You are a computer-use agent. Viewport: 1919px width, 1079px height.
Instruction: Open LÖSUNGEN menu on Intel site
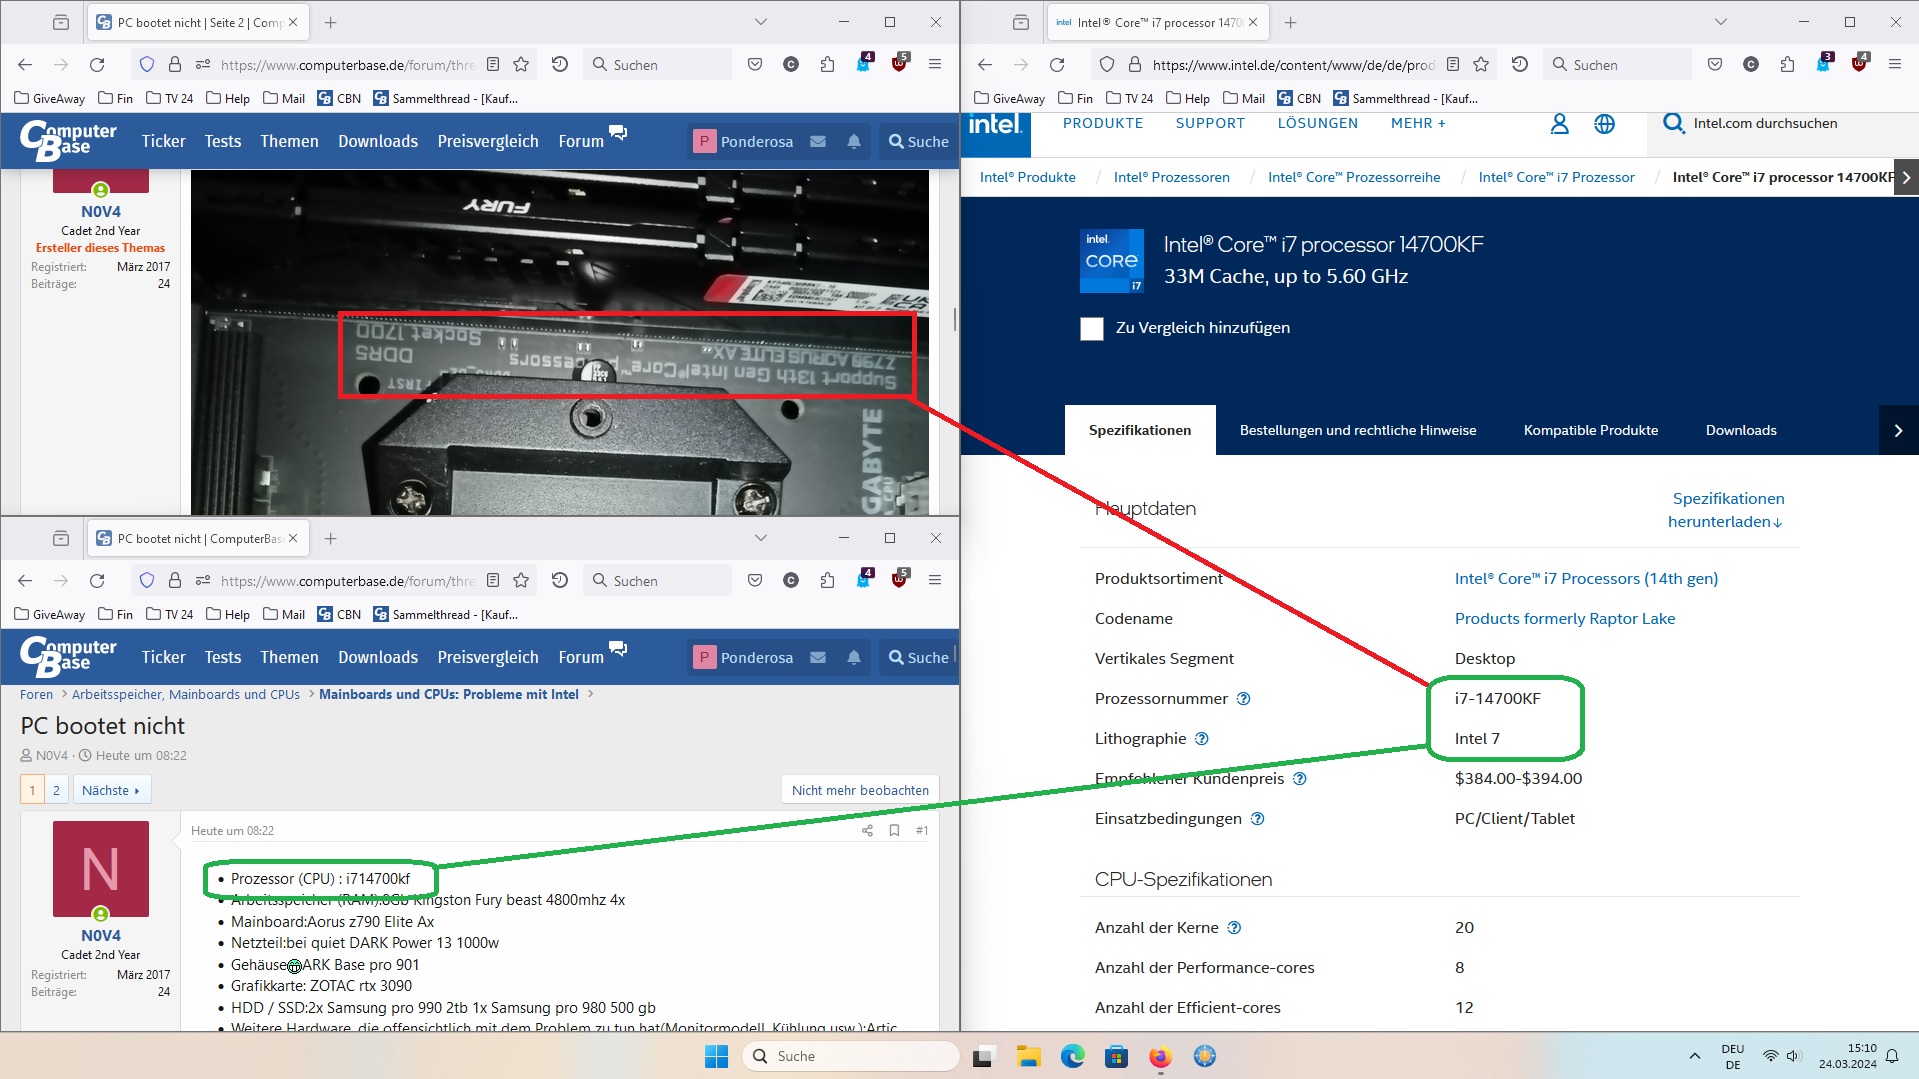(1318, 124)
